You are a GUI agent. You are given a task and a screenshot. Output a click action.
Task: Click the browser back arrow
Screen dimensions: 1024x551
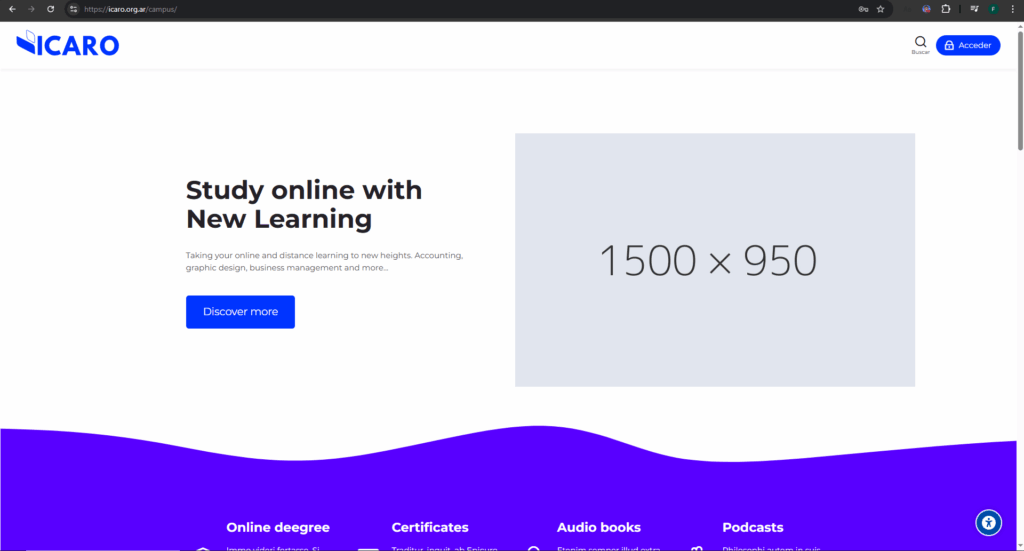[x=11, y=9]
